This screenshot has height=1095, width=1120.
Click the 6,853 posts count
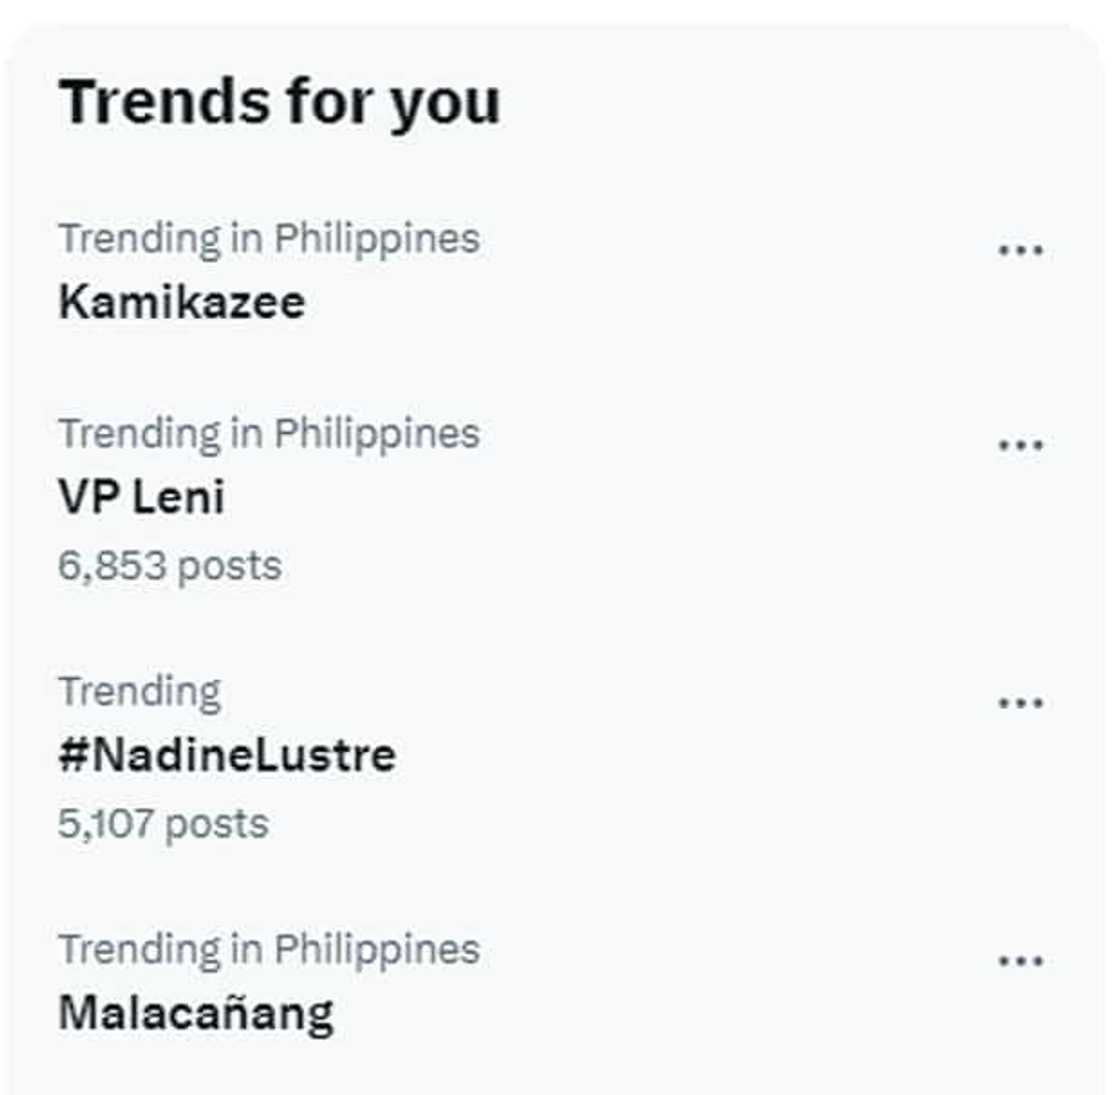coord(169,566)
